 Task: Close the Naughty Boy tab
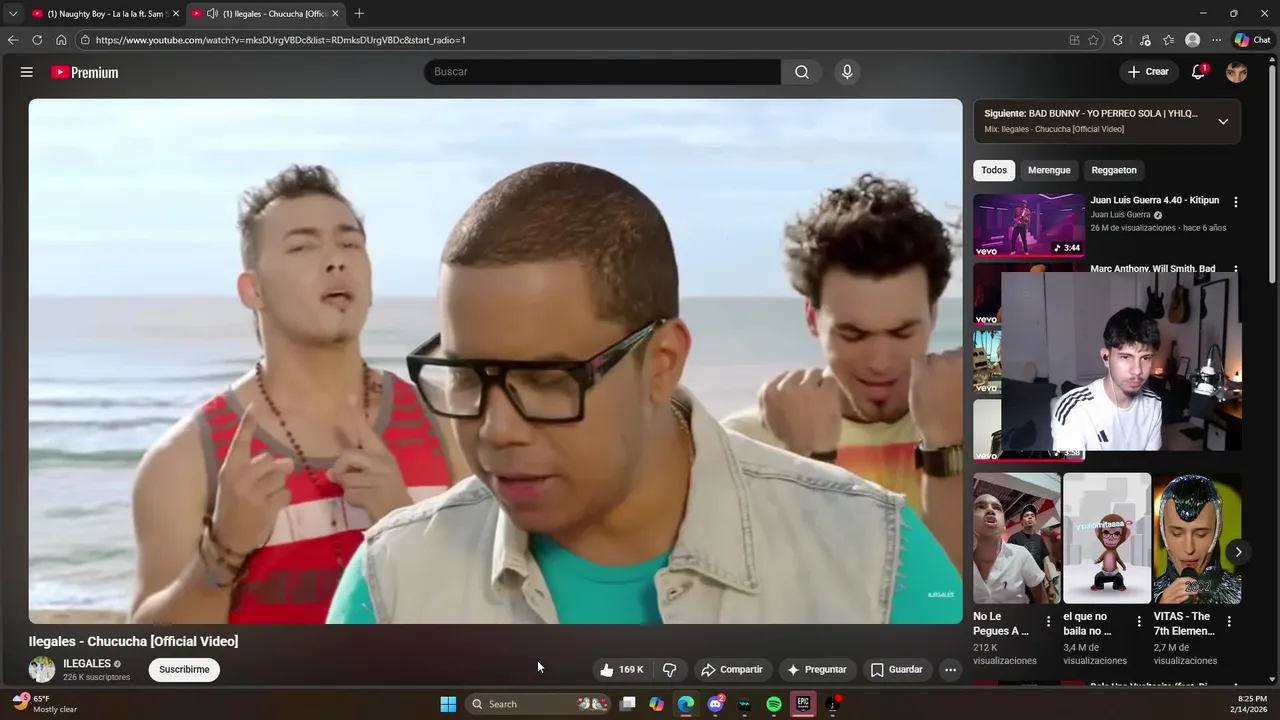pyautogui.click(x=176, y=13)
